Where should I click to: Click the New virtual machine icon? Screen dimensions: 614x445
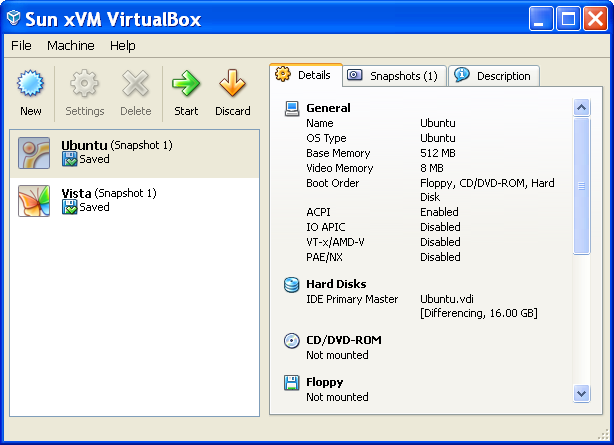pyautogui.click(x=30, y=83)
